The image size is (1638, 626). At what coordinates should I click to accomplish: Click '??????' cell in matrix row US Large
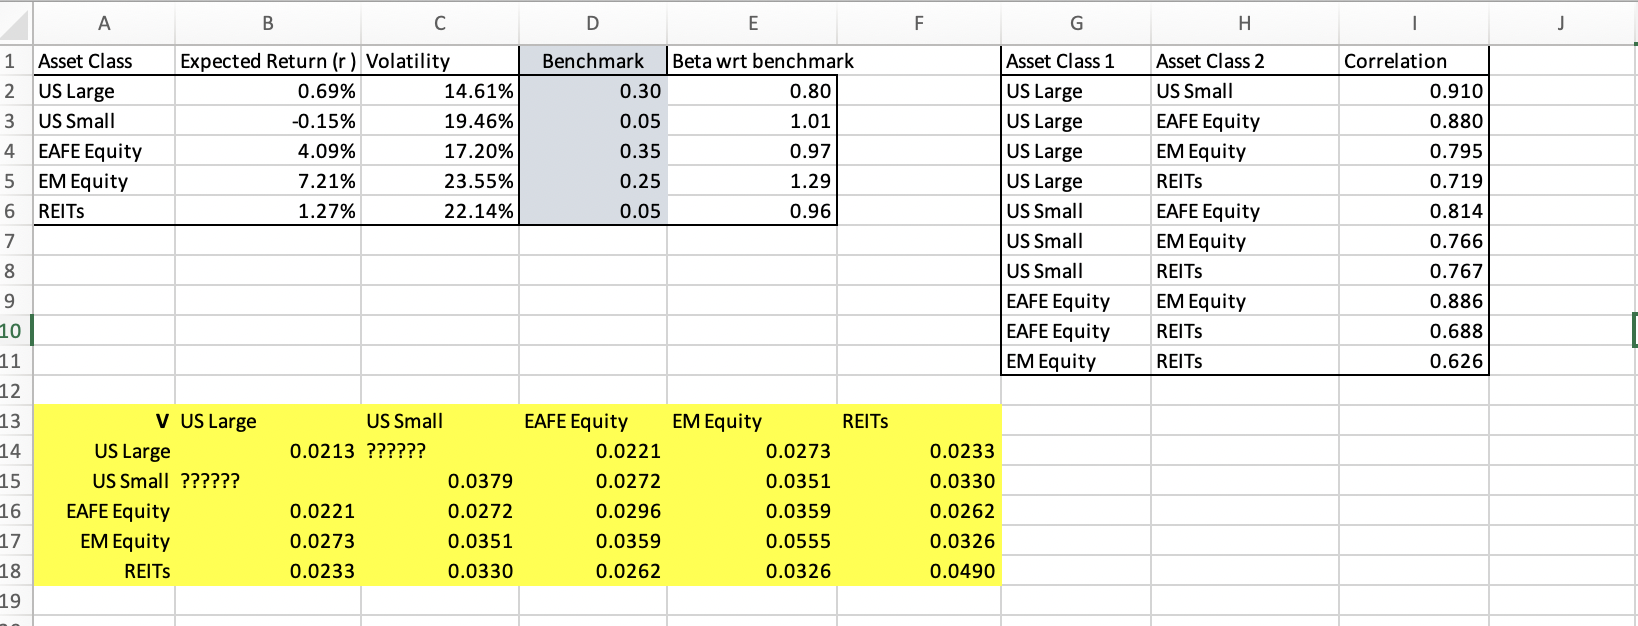pos(440,451)
